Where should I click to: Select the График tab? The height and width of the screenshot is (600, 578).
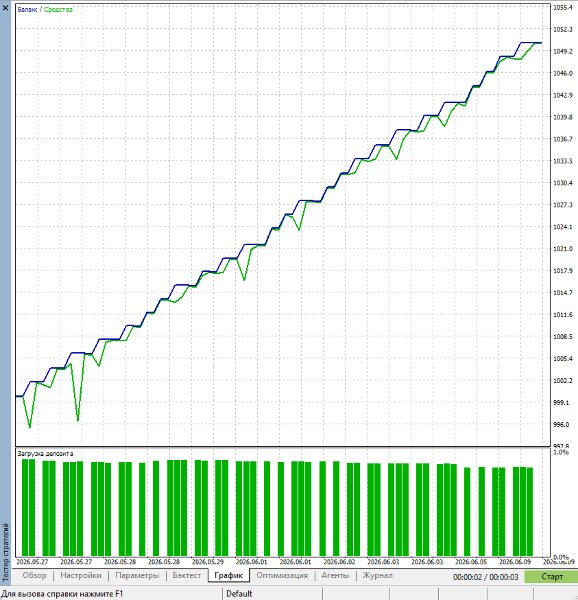pos(228,575)
